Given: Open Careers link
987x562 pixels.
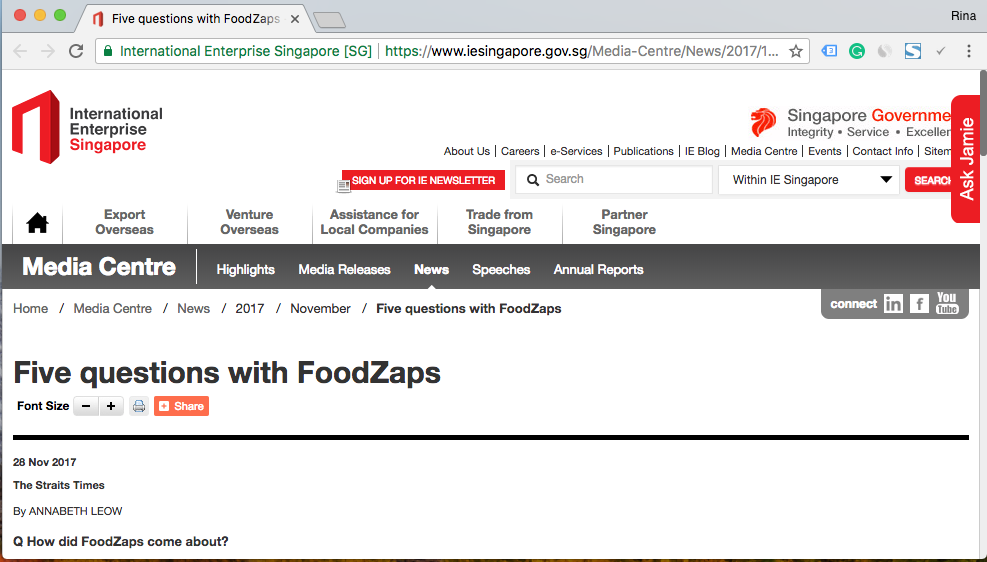Looking at the screenshot, I should pyautogui.click(x=520, y=151).
